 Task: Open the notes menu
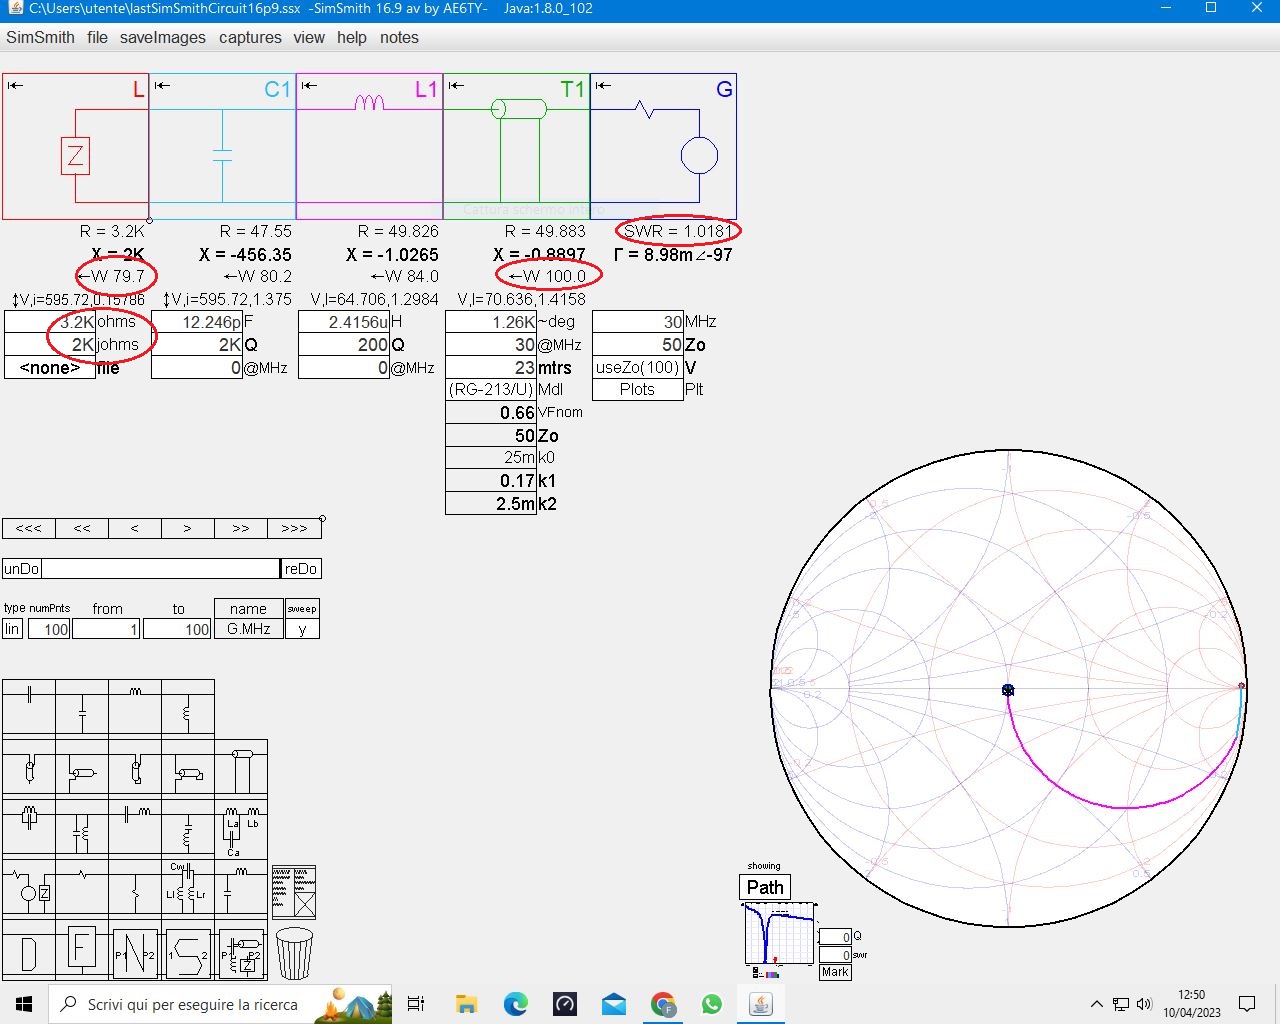[399, 37]
